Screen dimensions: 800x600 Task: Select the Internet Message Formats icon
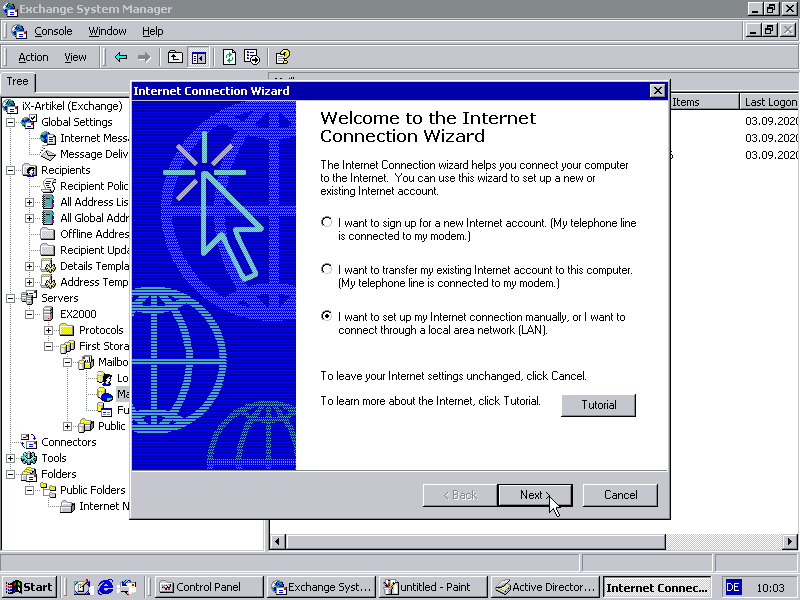(48, 138)
